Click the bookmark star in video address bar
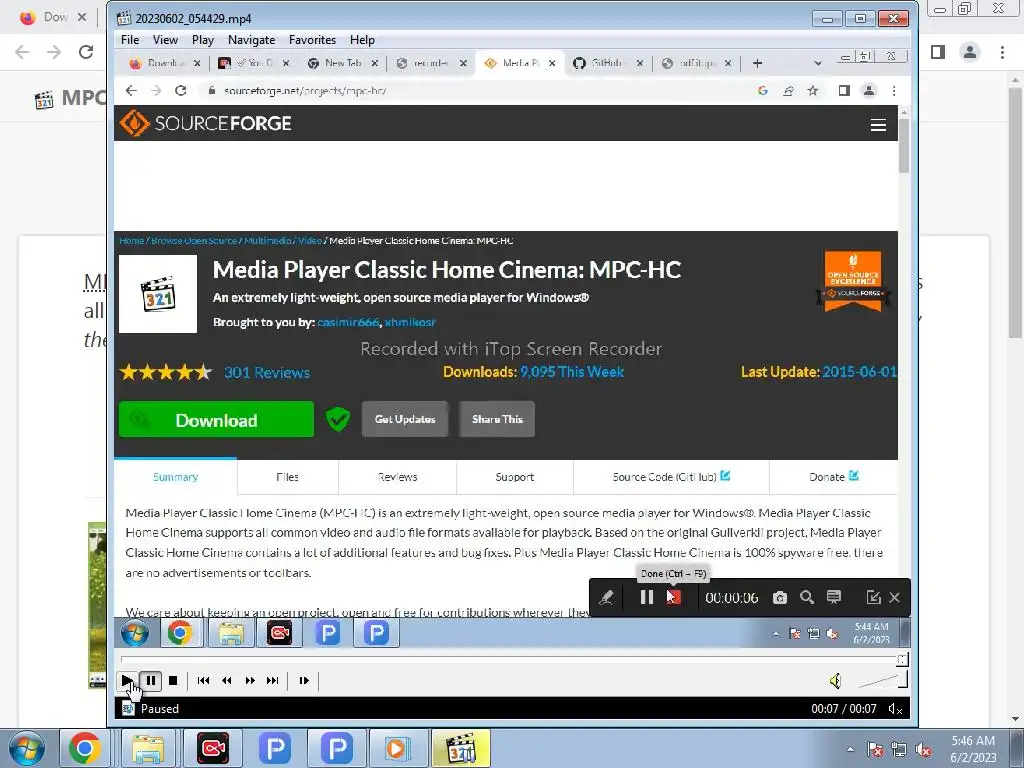The width and height of the screenshot is (1024, 768). click(x=812, y=91)
